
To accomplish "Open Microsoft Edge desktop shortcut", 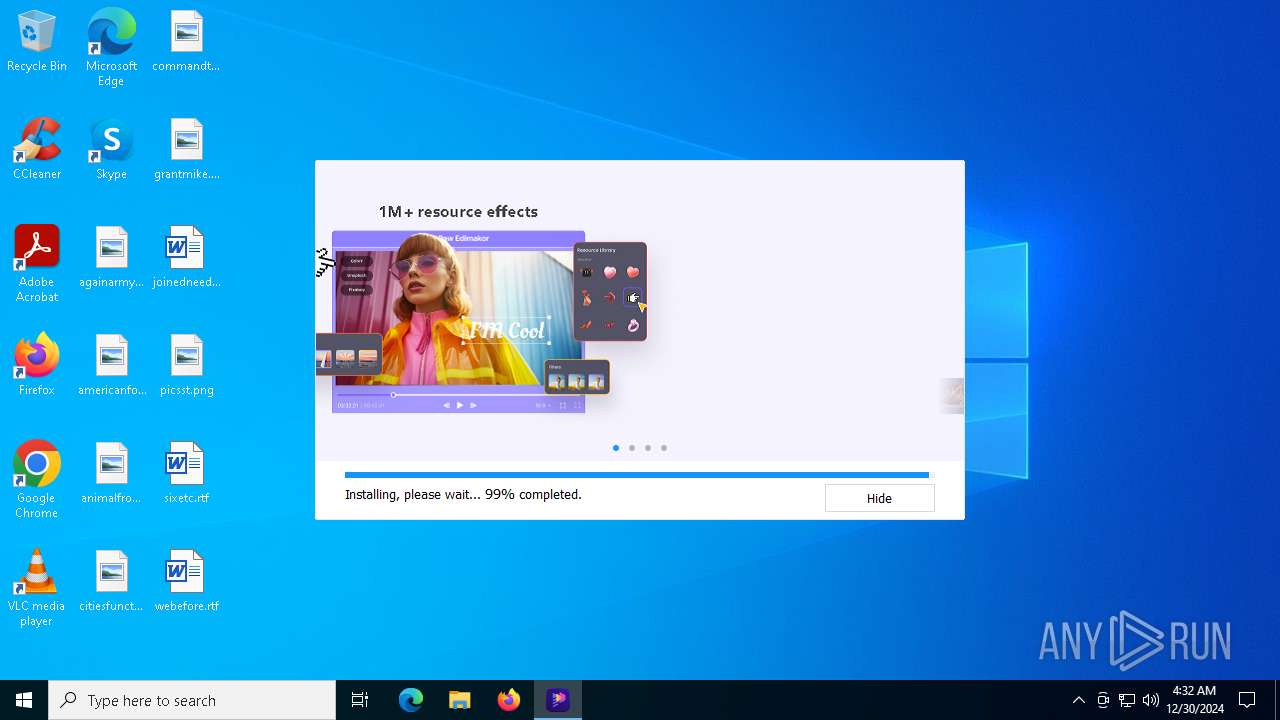I will click(x=111, y=47).
